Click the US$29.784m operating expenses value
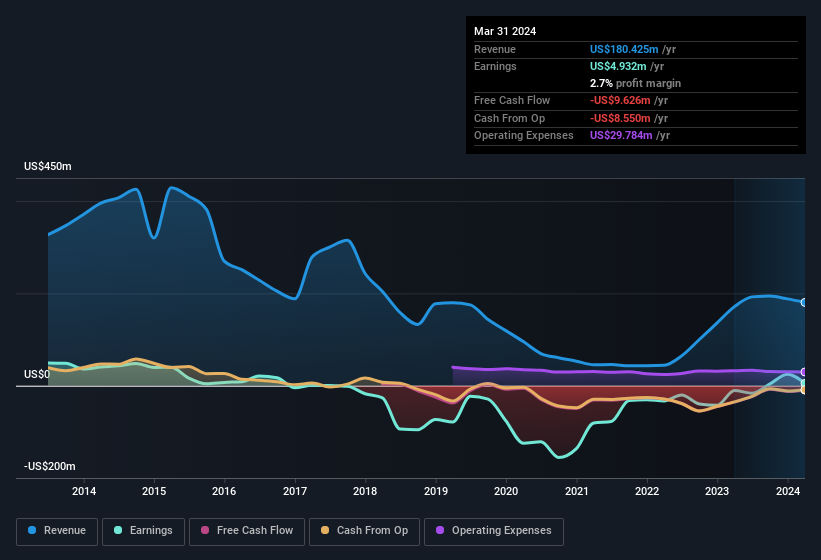The height and width of the screenshot is (560, 821). pos(621,136)
